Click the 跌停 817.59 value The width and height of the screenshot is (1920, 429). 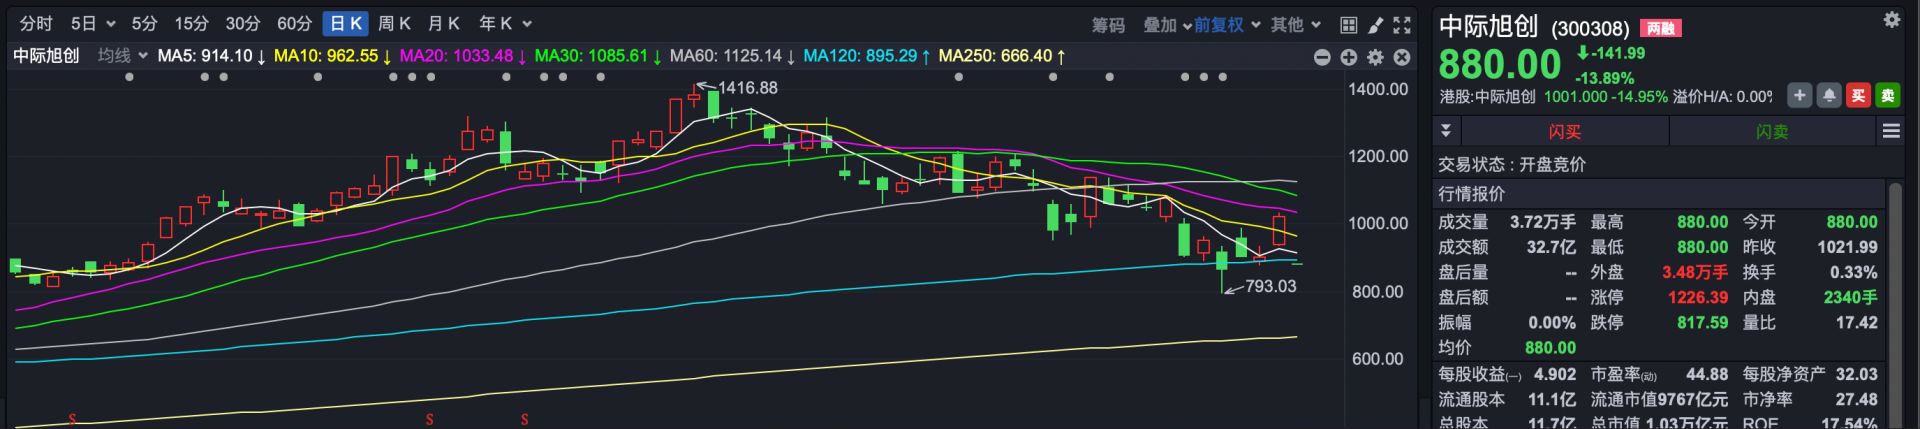point(1702,322)
